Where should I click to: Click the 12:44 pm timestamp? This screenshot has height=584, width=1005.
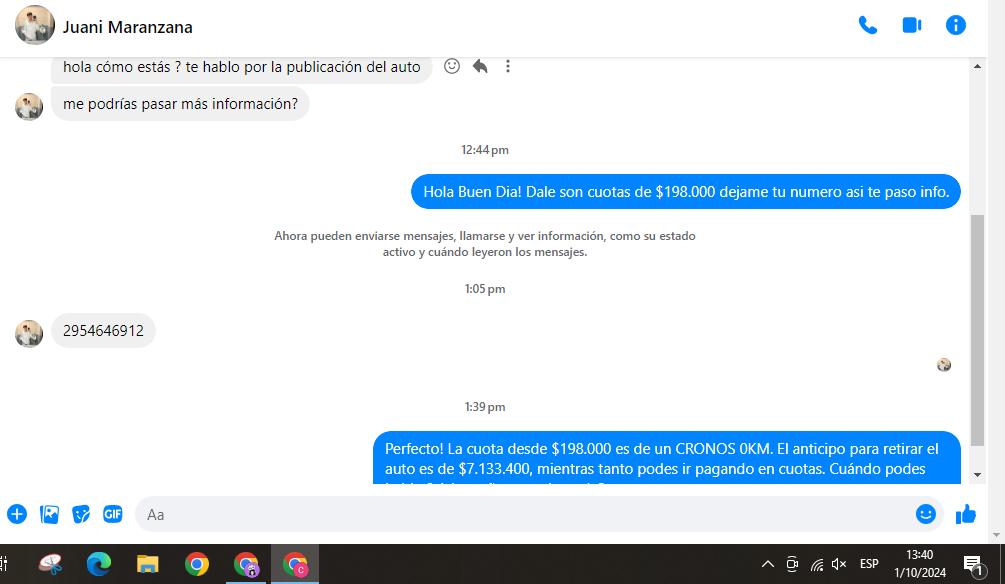pyautogui.click(x=485, y=150)
